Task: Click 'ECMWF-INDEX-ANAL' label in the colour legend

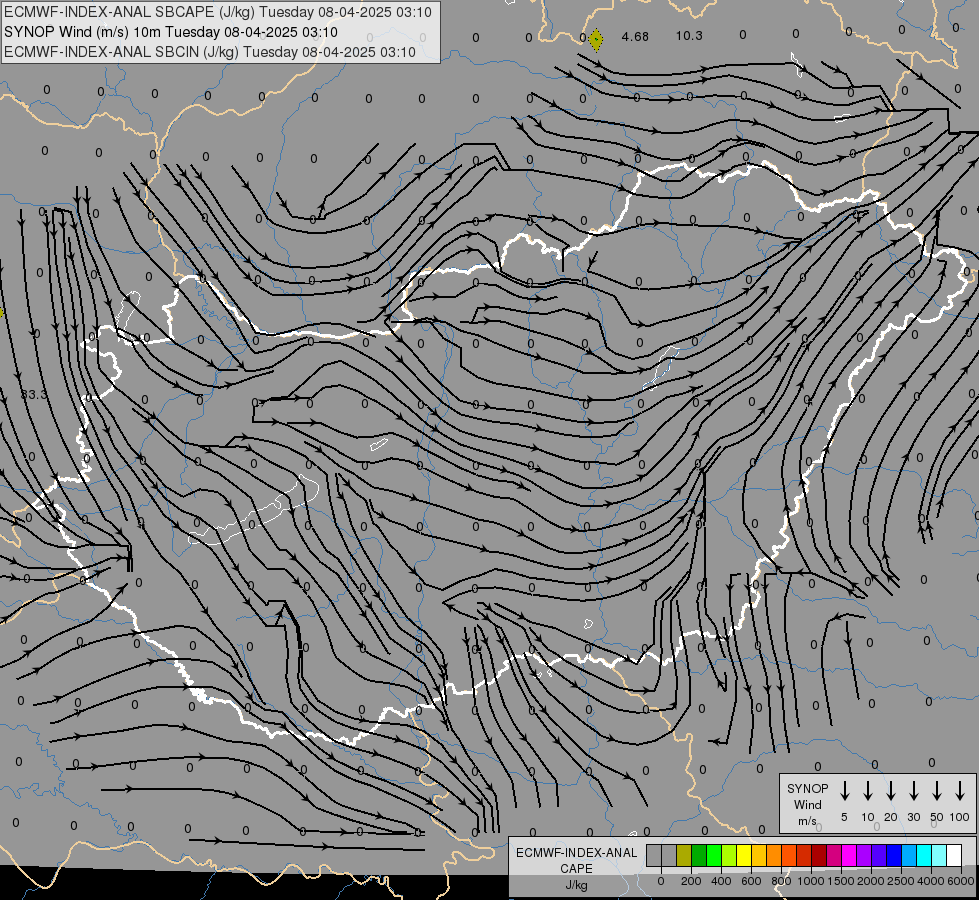Action: pos(576,853)
